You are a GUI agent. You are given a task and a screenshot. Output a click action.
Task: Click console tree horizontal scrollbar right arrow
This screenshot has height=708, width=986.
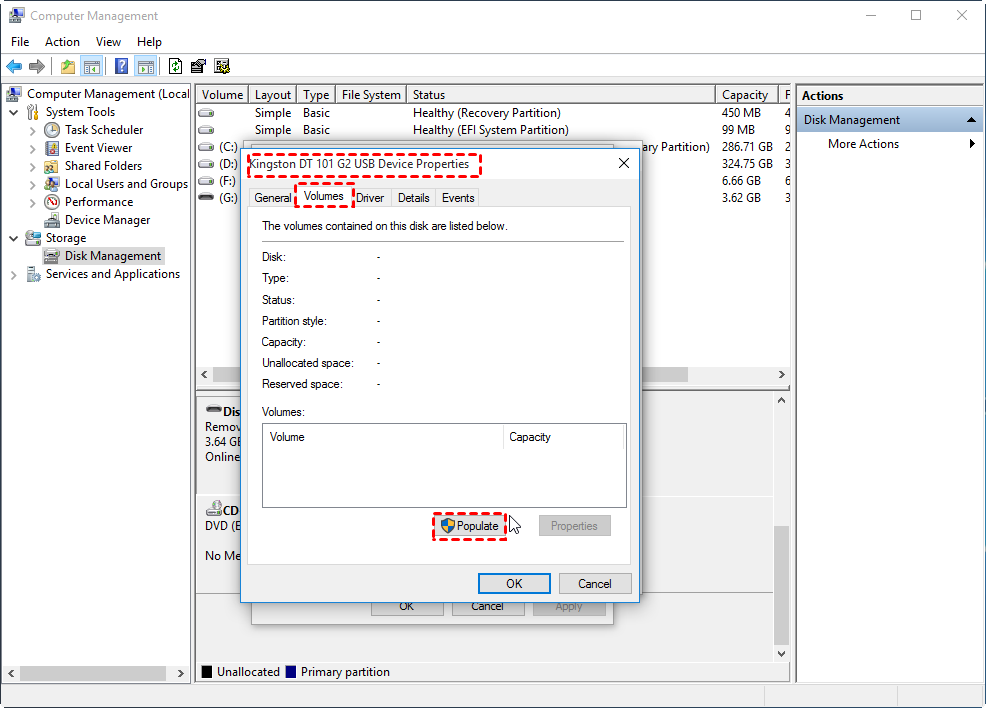pos(180,673)
